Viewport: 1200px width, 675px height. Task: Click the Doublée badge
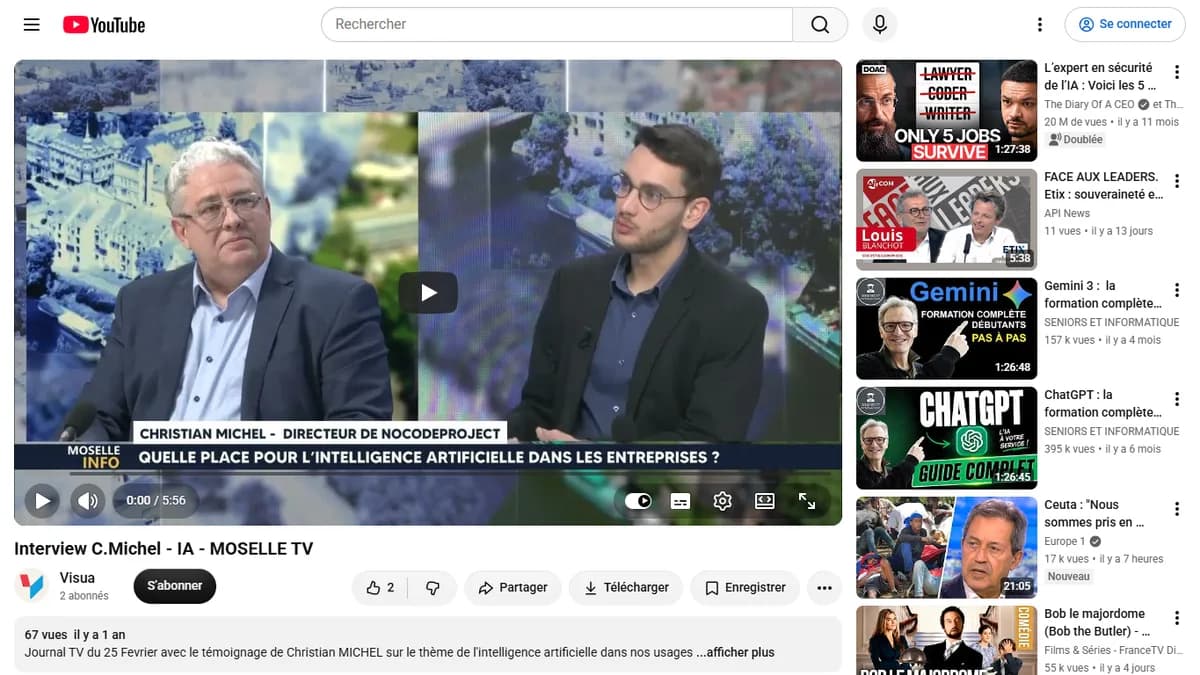tap(1075, 140)
